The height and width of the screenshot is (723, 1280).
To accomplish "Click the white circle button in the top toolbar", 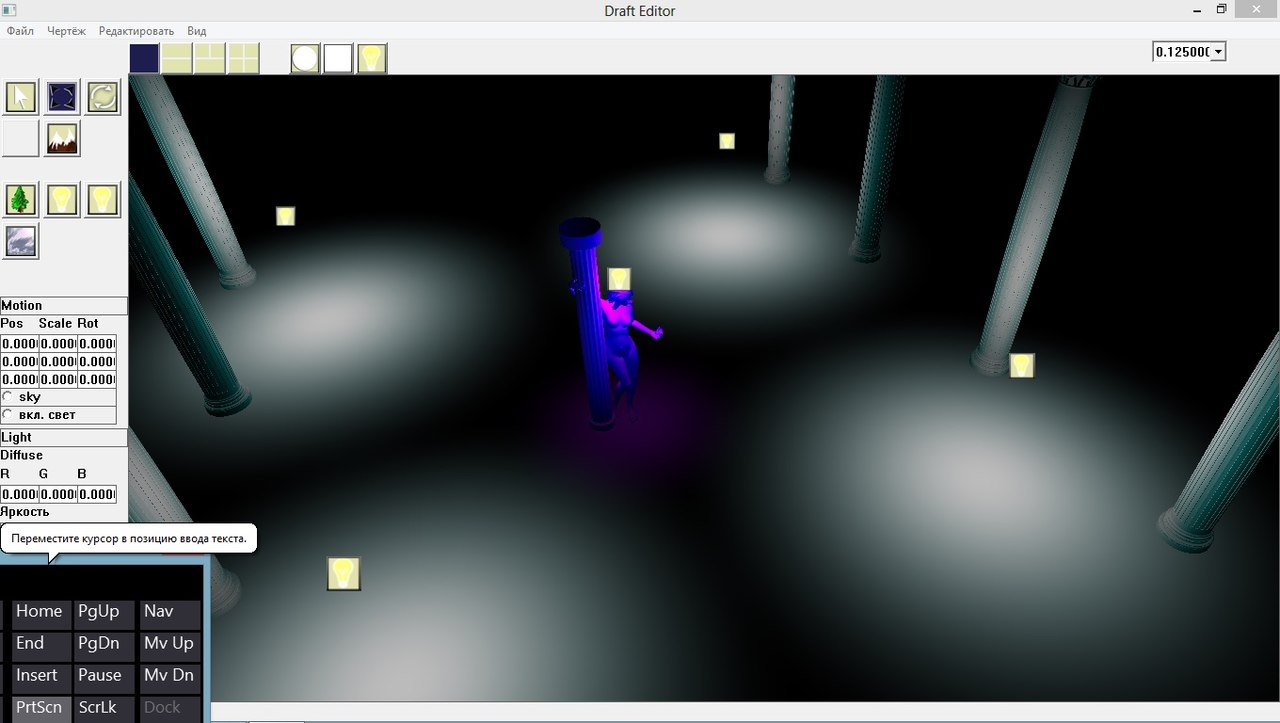I will pyautogui.click(x=305, y=58).
